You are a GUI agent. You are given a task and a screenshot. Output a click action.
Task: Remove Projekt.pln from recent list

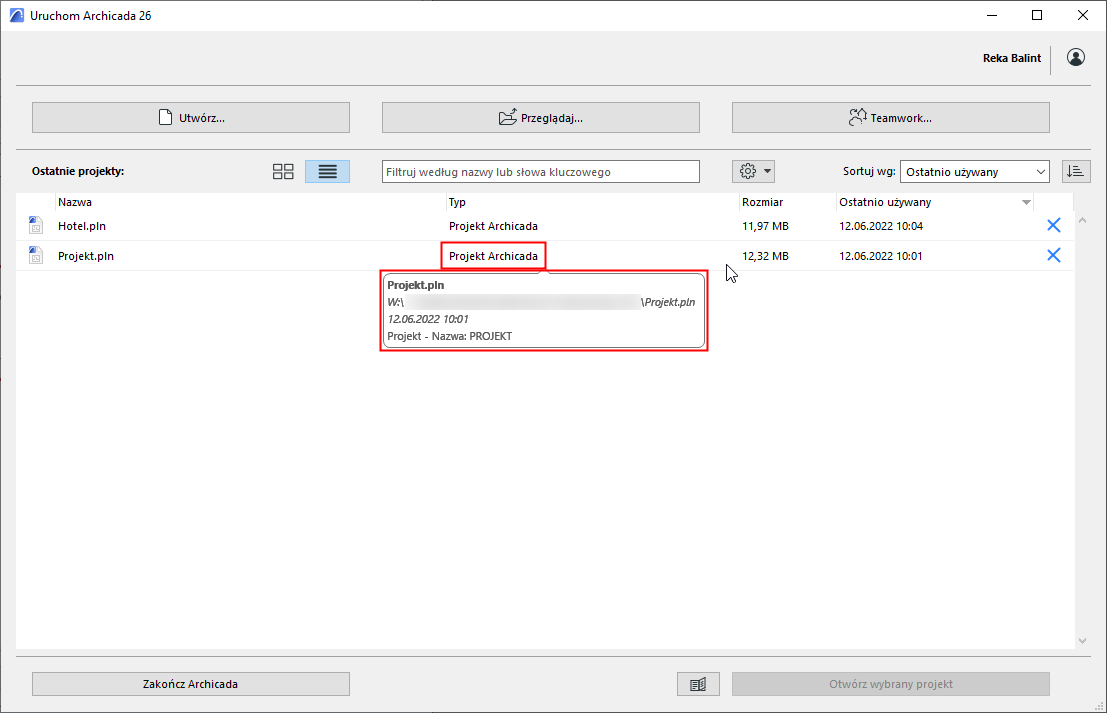click(x=1053, y=255)
